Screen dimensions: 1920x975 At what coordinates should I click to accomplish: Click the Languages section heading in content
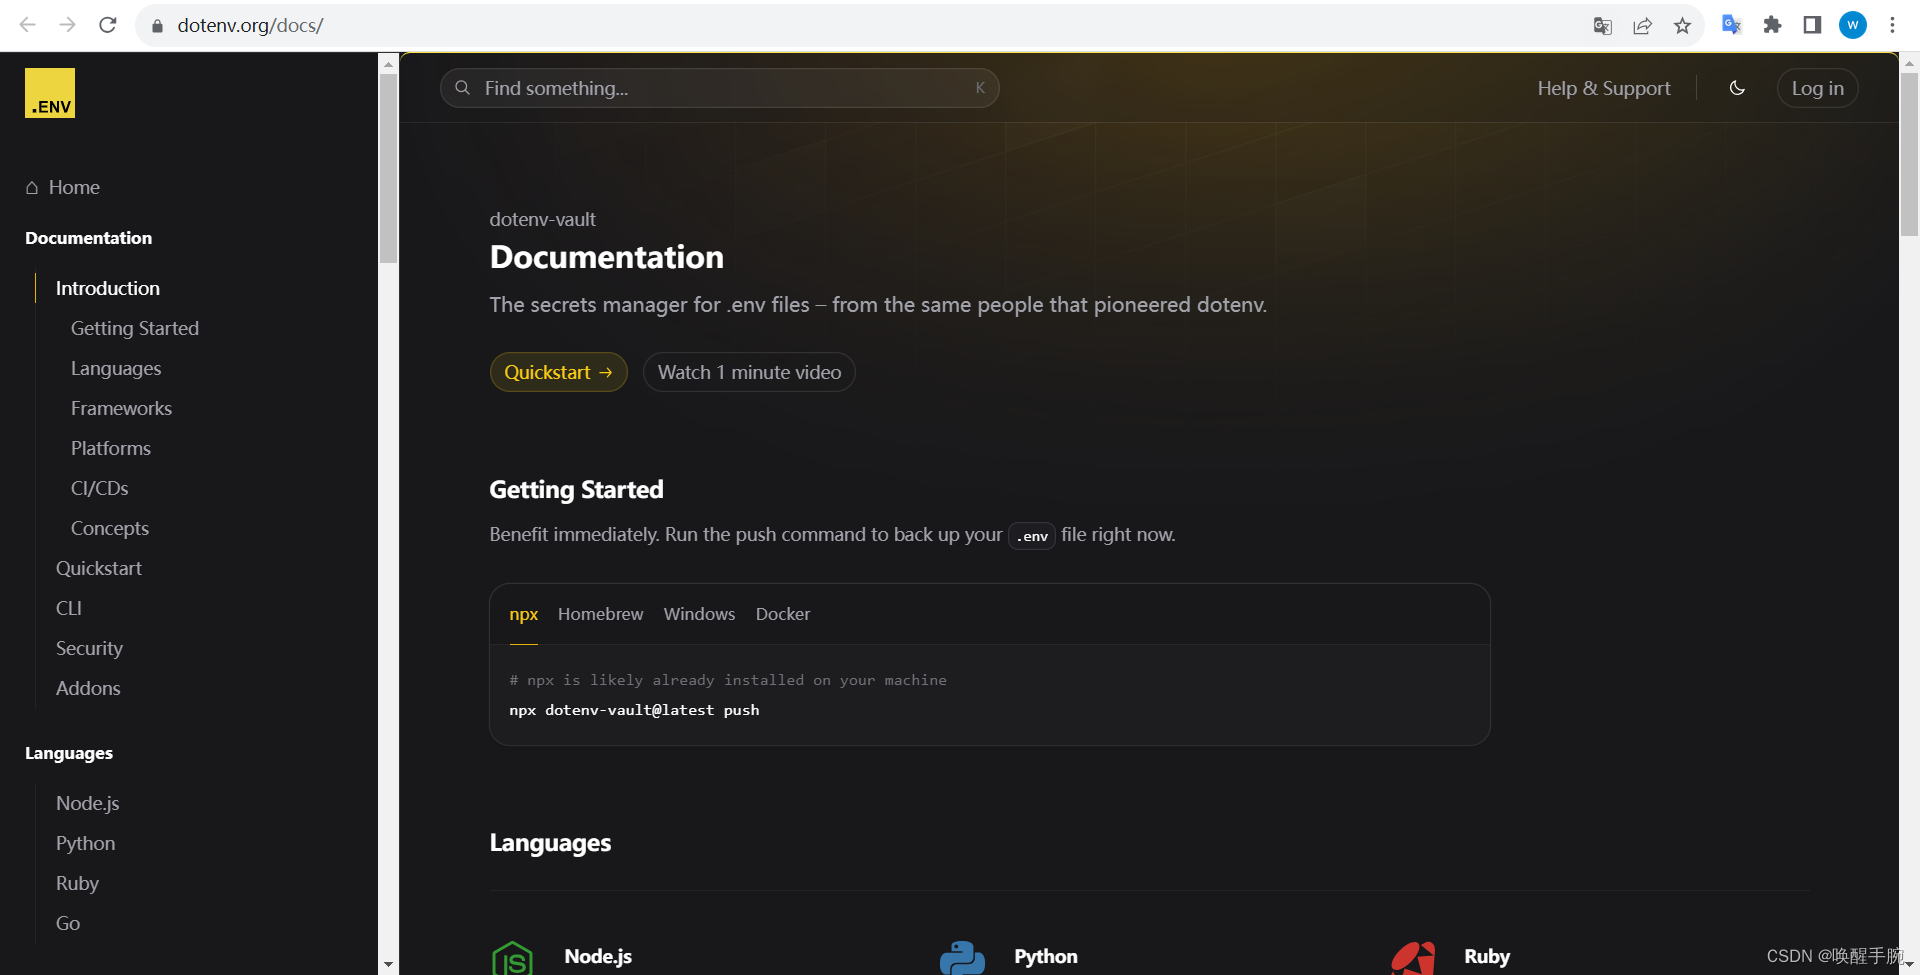click(x=550, y=843)
